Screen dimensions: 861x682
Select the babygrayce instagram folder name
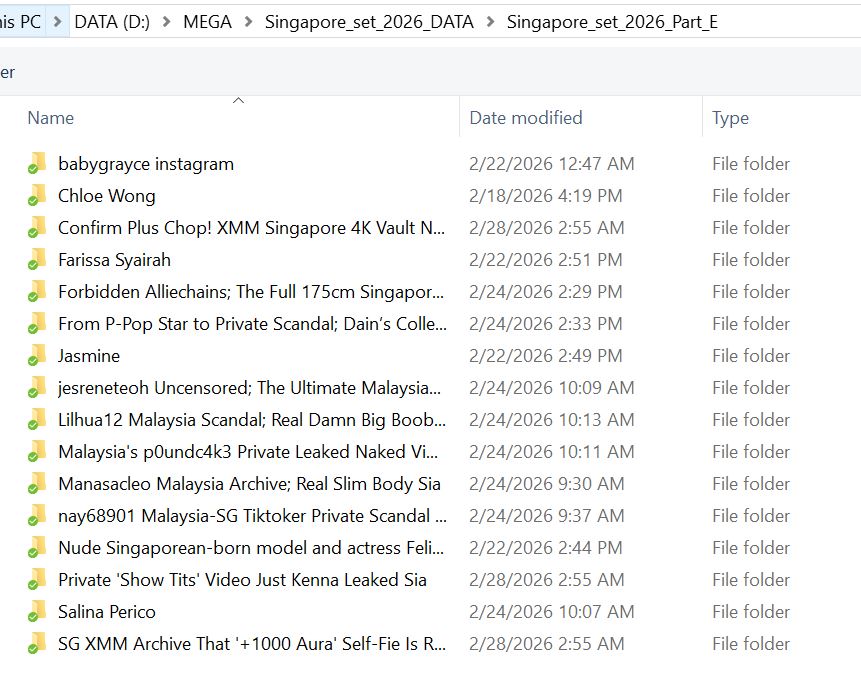click(146, 164)
